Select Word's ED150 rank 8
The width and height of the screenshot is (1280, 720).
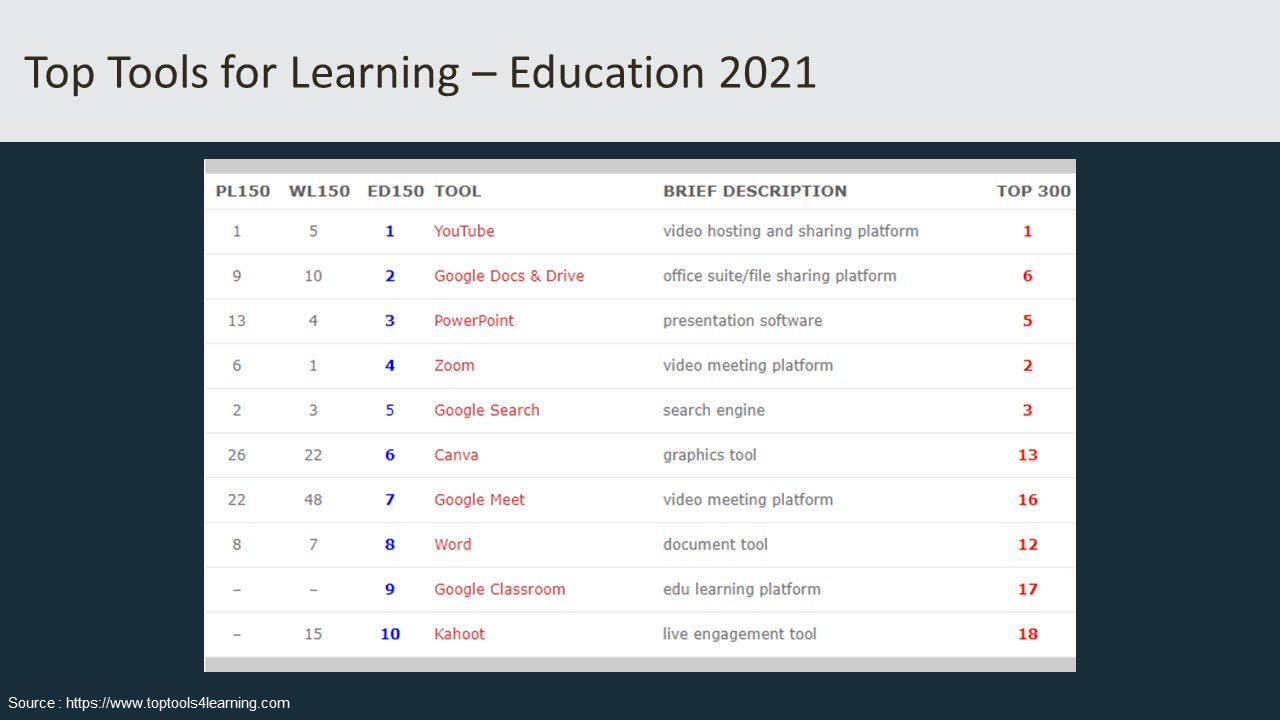[x=390, y=545]
